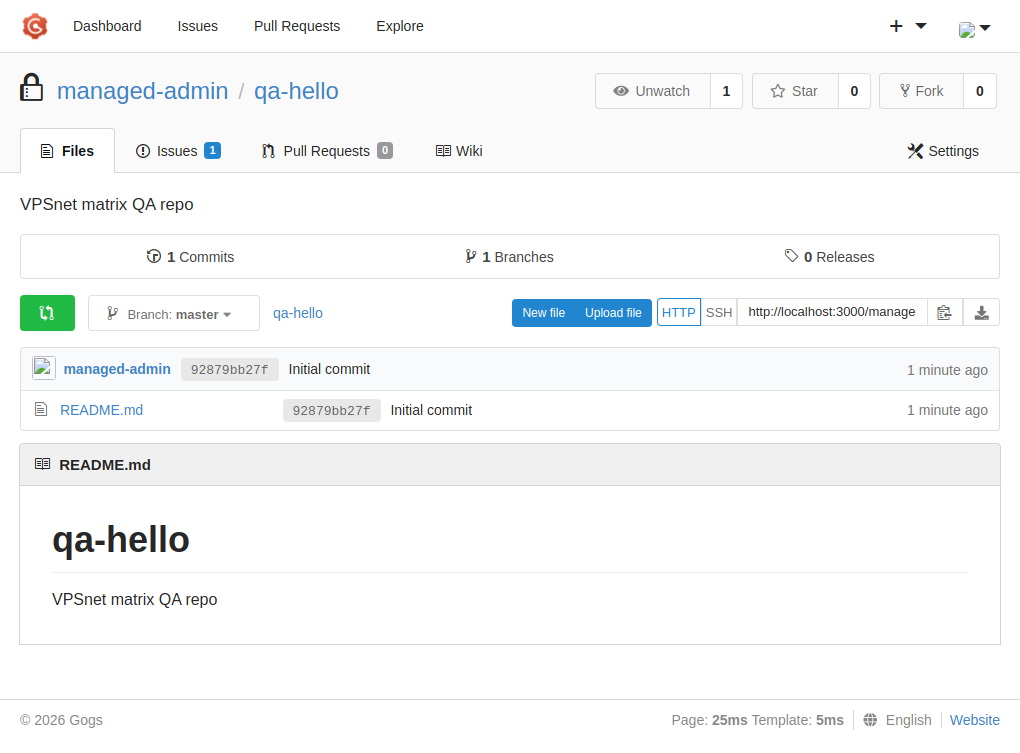The width and height of the screenshot is (1020, 753).
Task: Select the HTTP clone protocol
Action: (x=678, y=313)
